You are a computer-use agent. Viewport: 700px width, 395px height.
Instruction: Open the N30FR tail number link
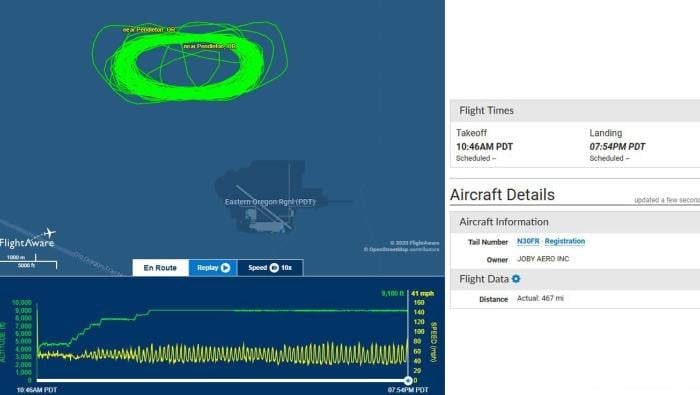[x=528, y=241]
